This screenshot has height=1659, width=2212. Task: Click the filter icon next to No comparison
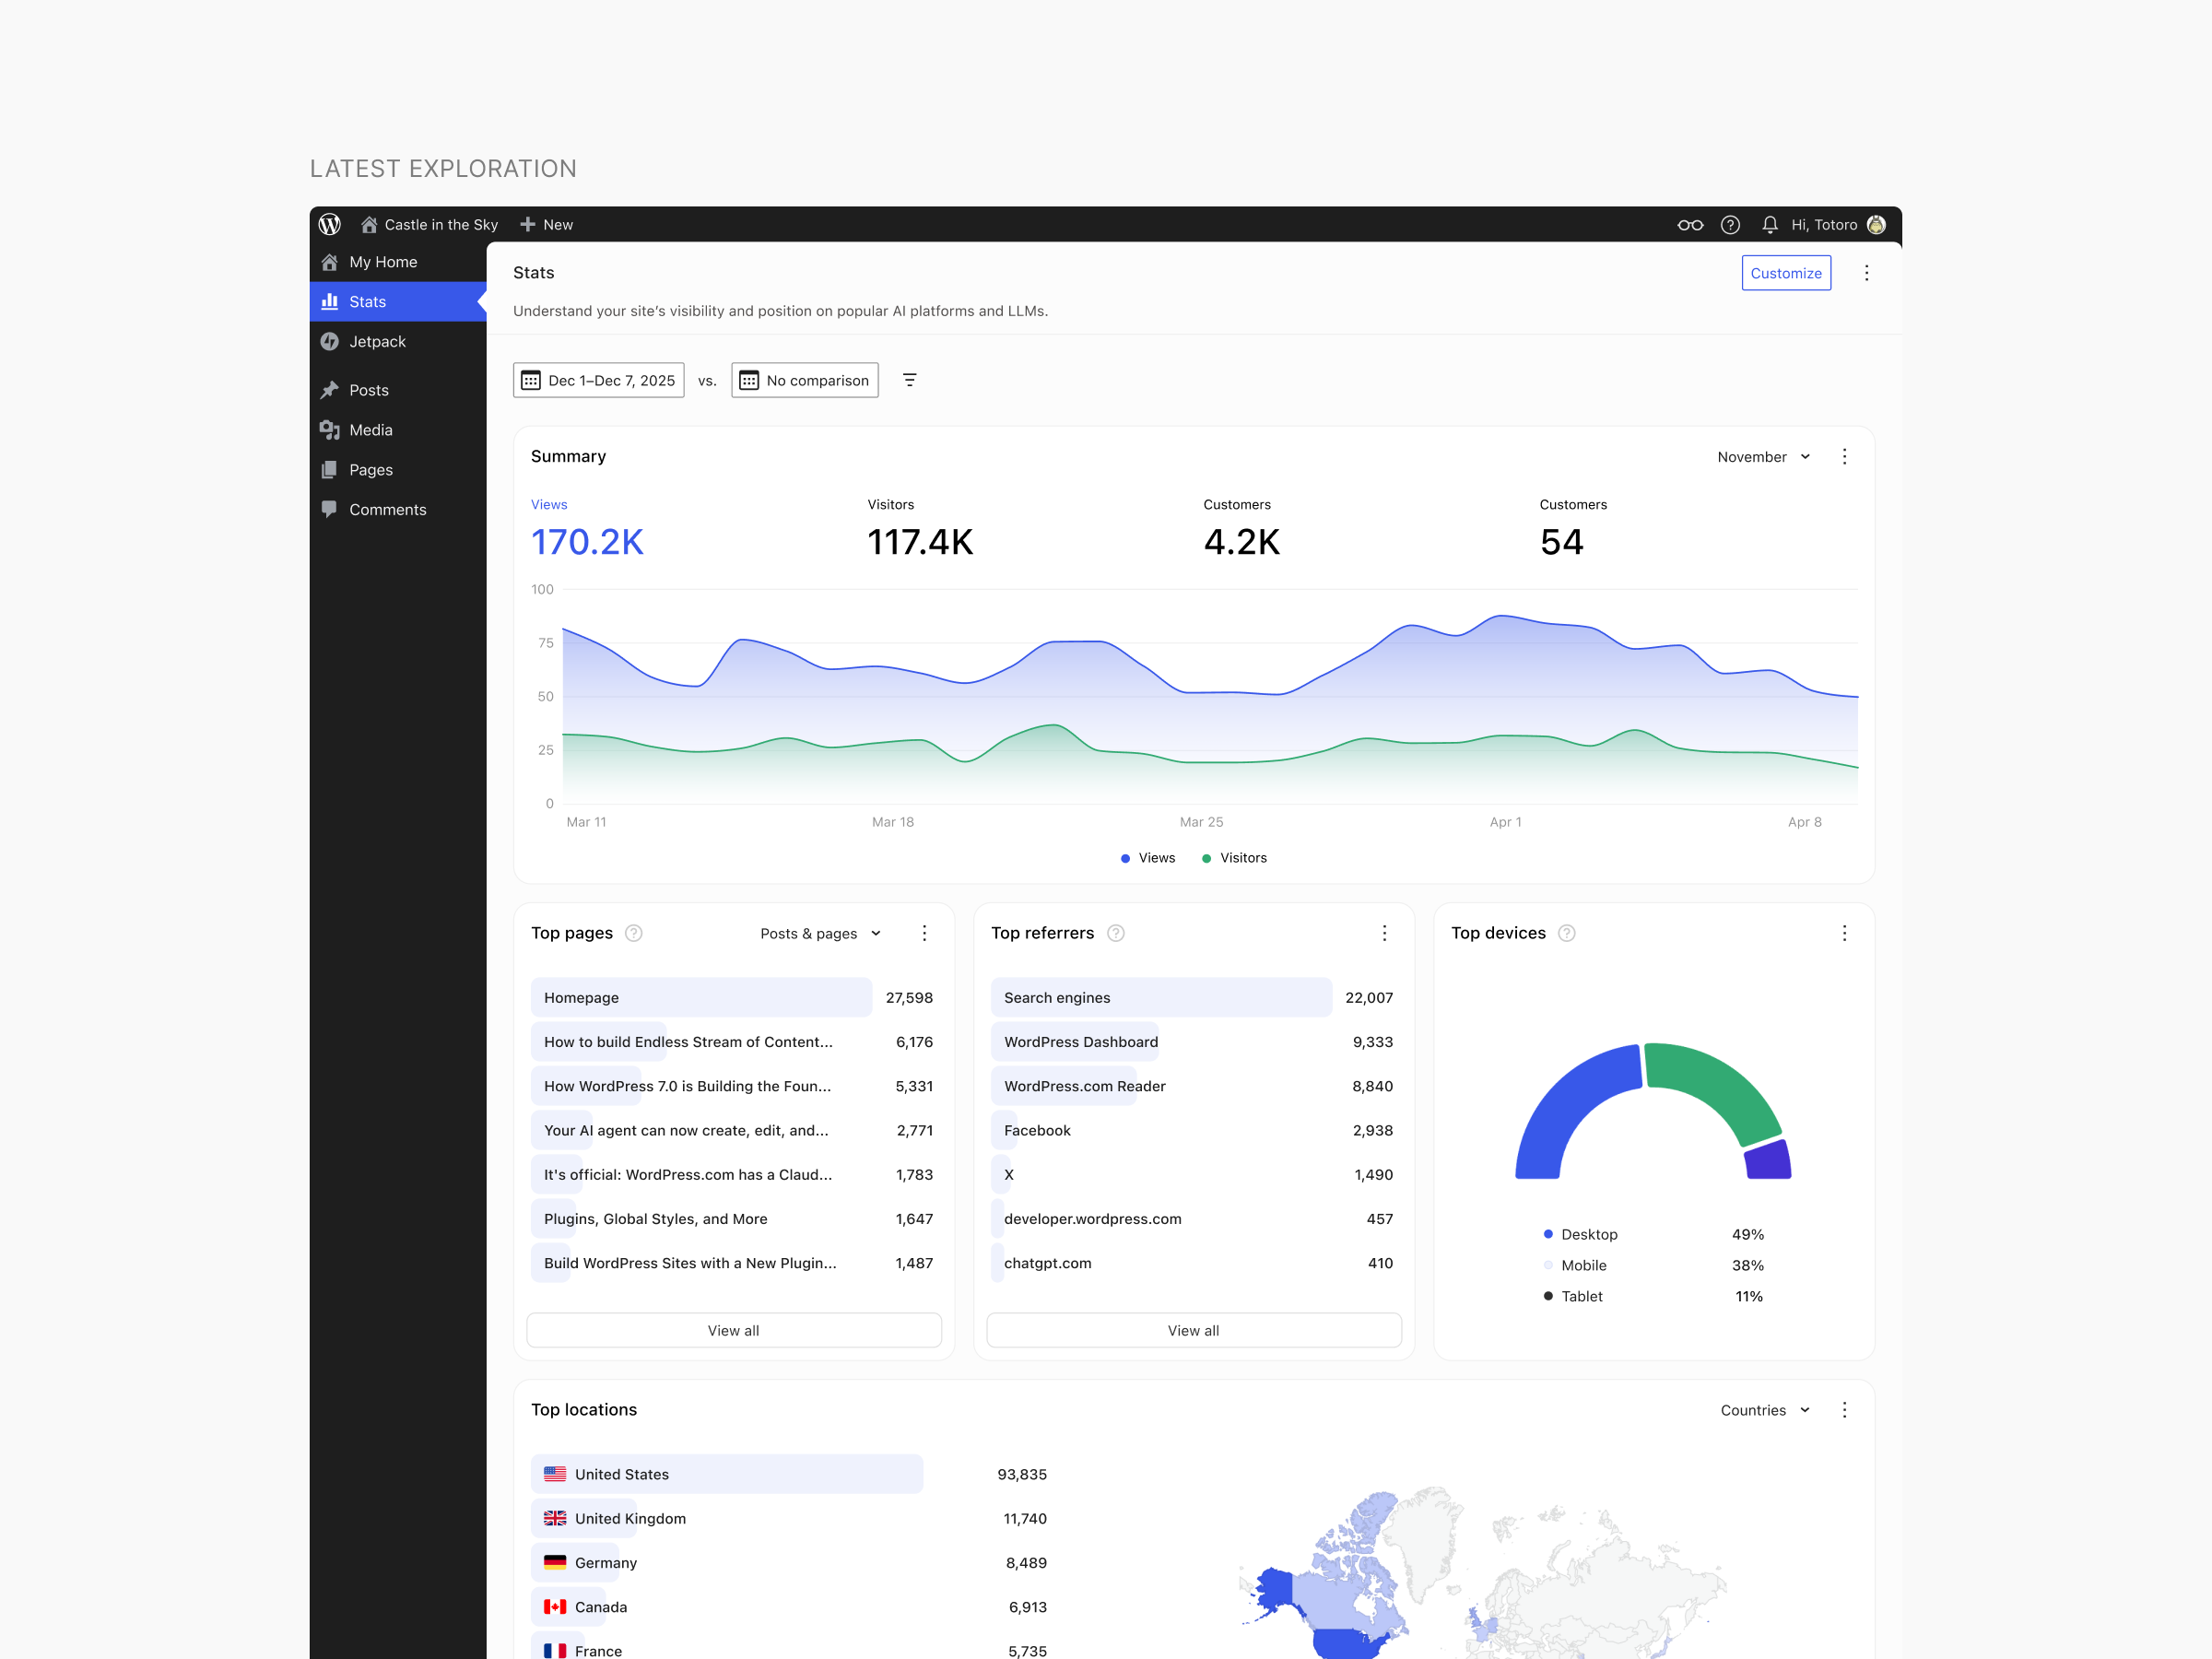pyautogui.click(x=909, y=380)
